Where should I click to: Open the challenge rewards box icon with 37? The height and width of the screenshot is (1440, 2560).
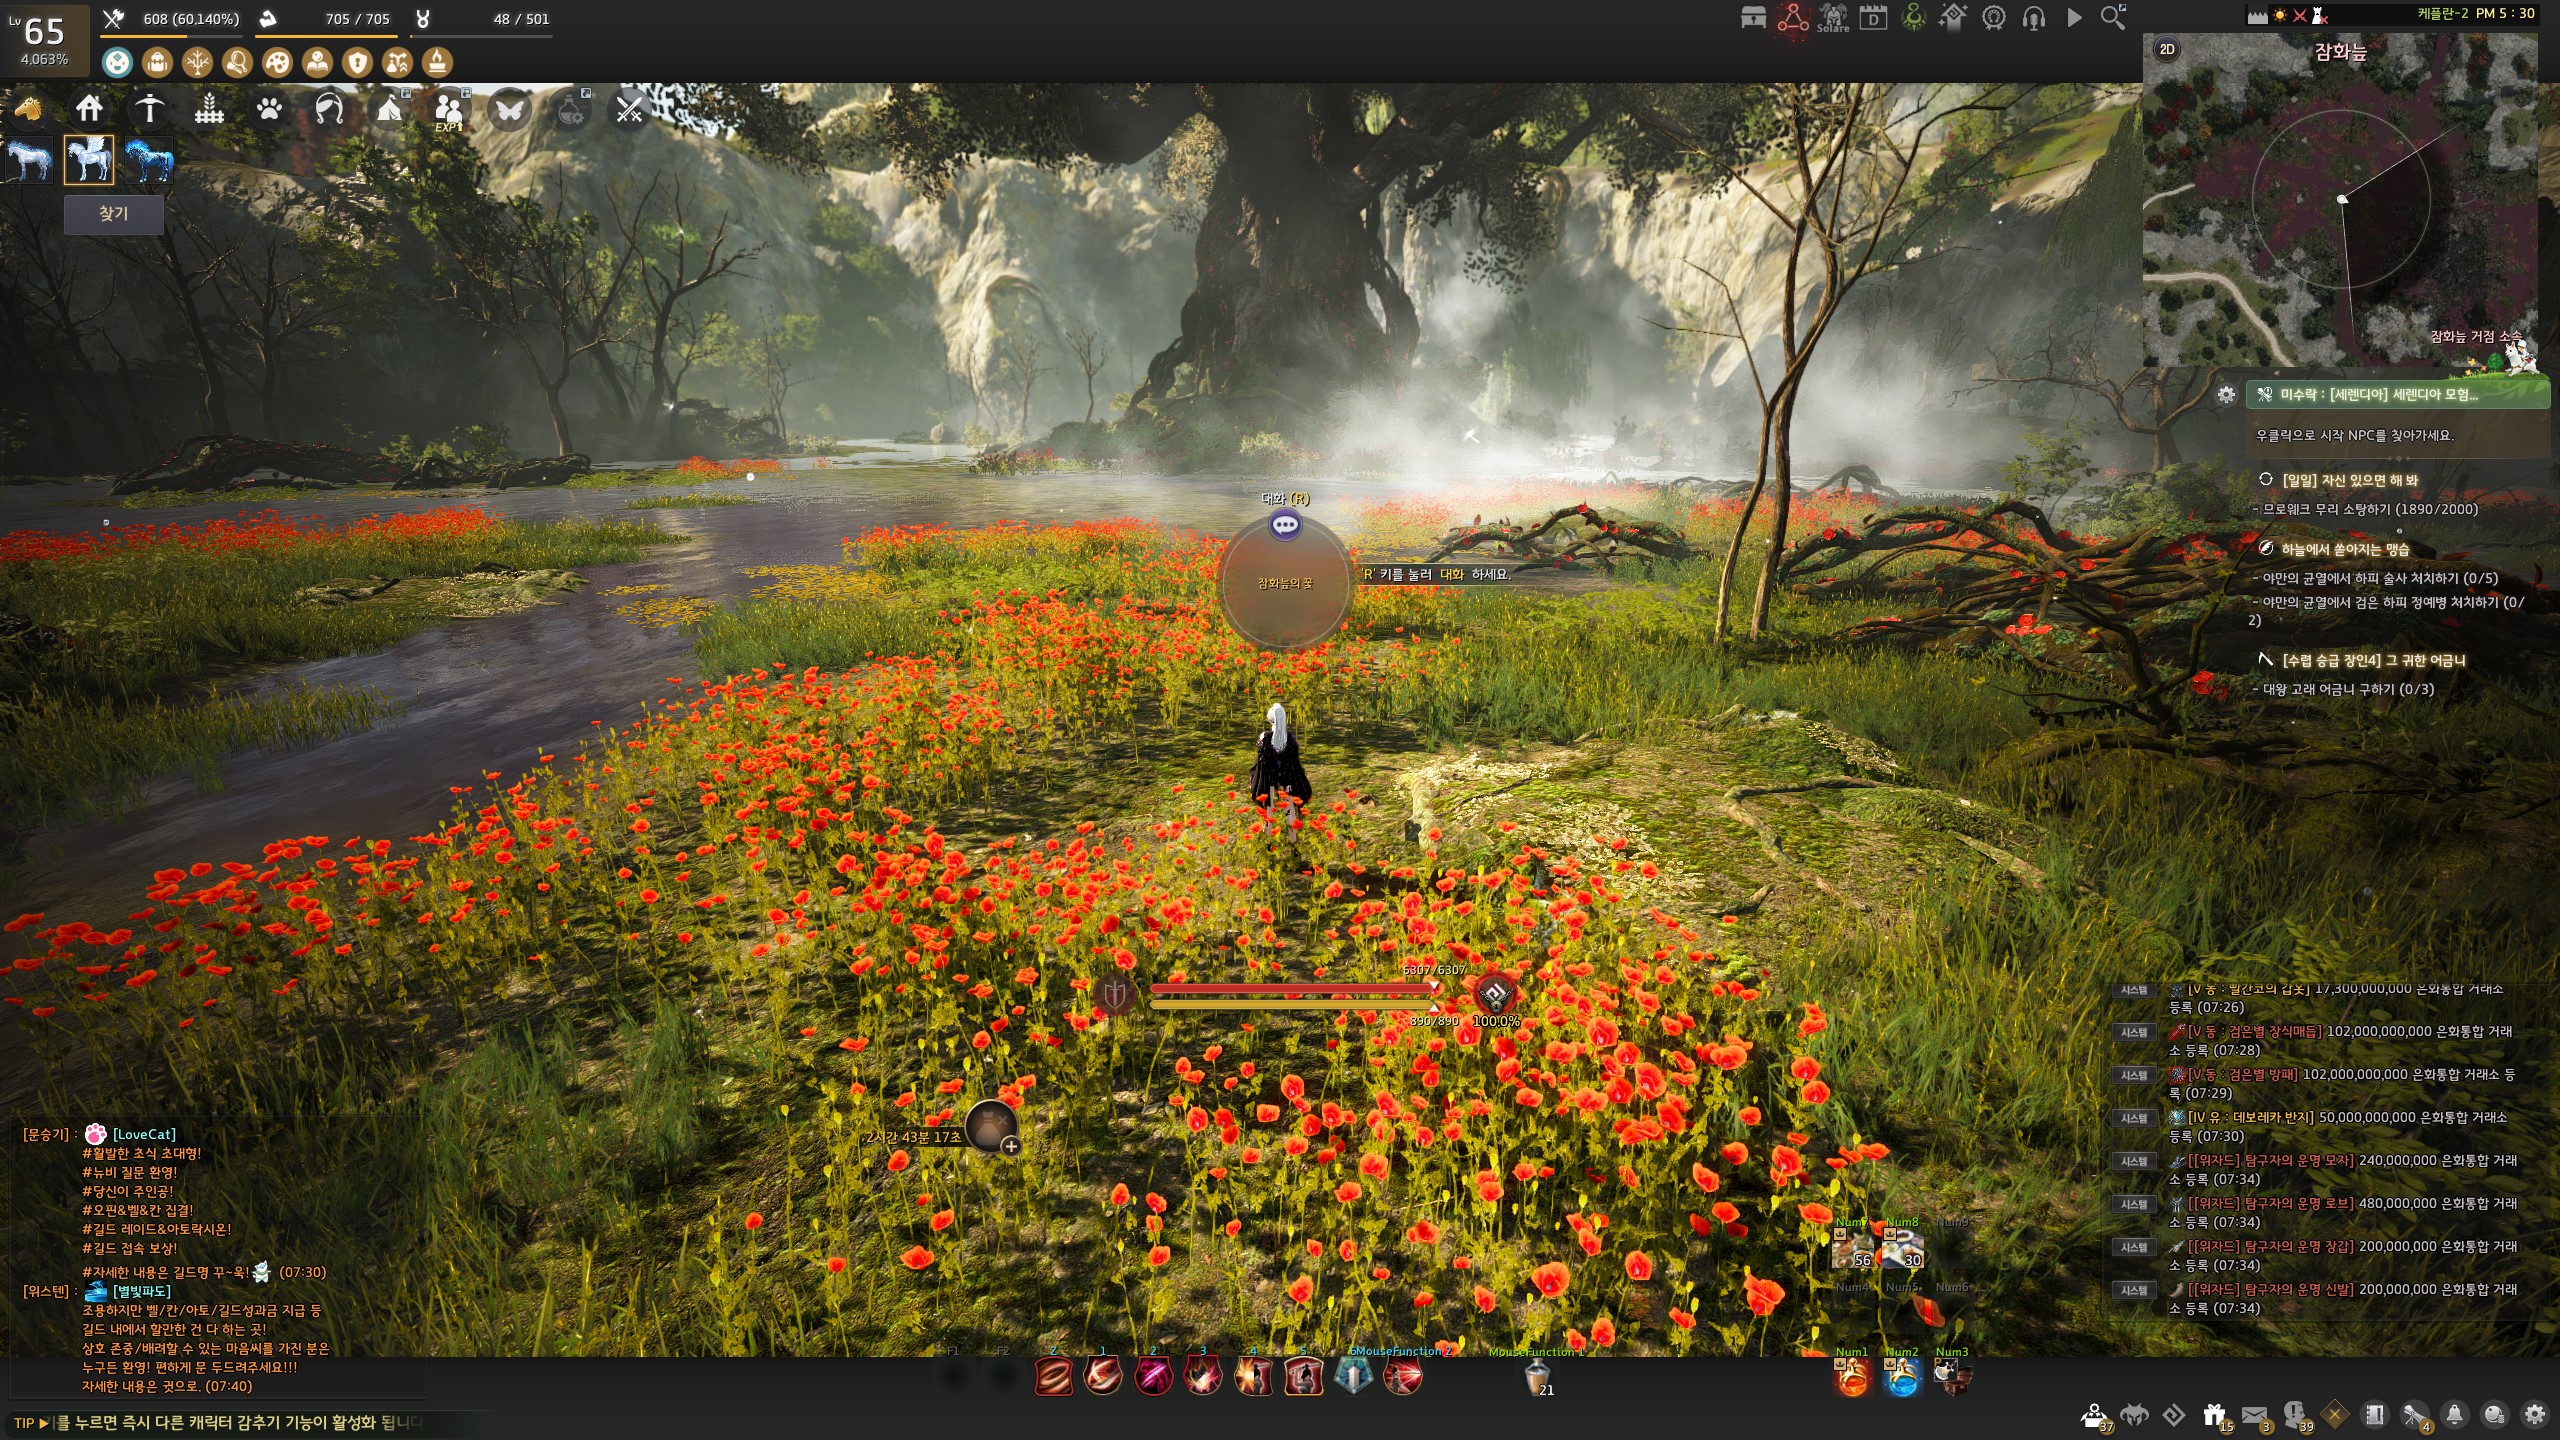click(2095, 1416)
